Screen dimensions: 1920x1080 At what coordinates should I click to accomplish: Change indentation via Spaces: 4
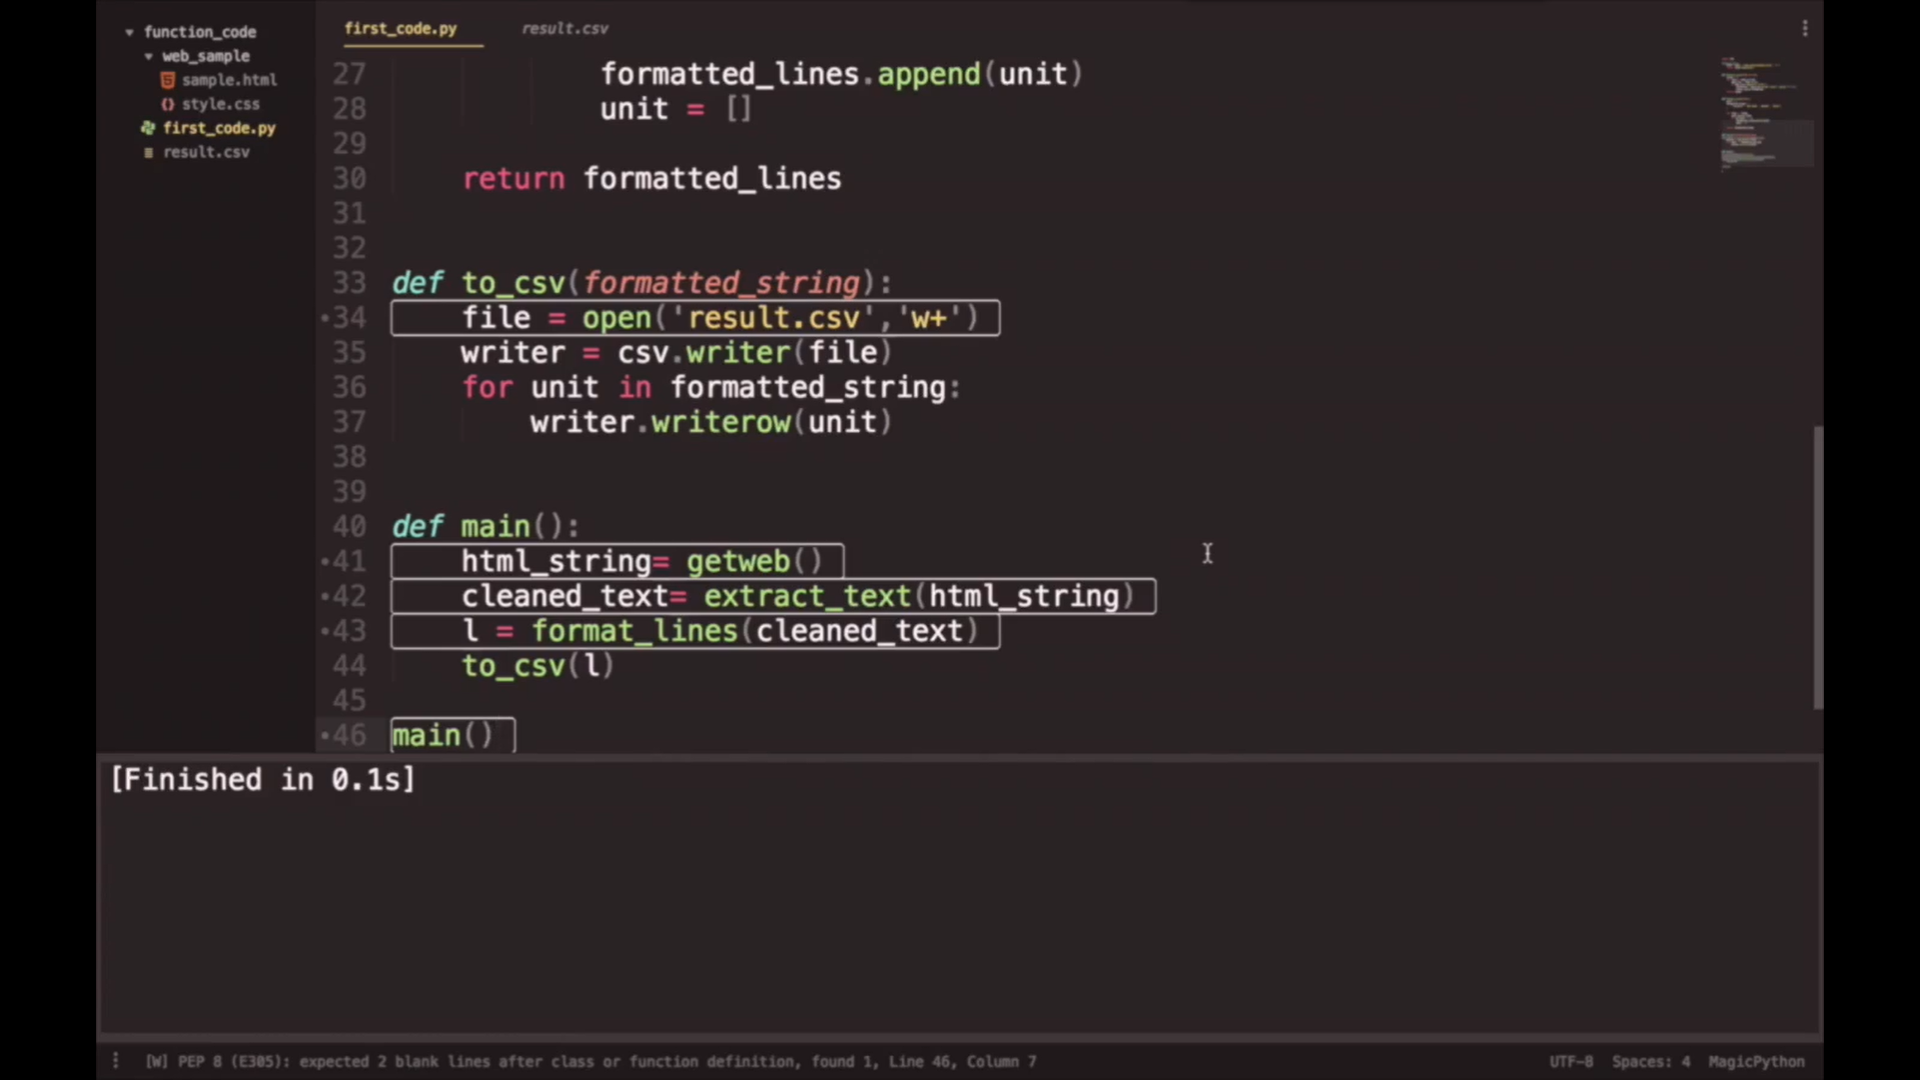1651,1061
